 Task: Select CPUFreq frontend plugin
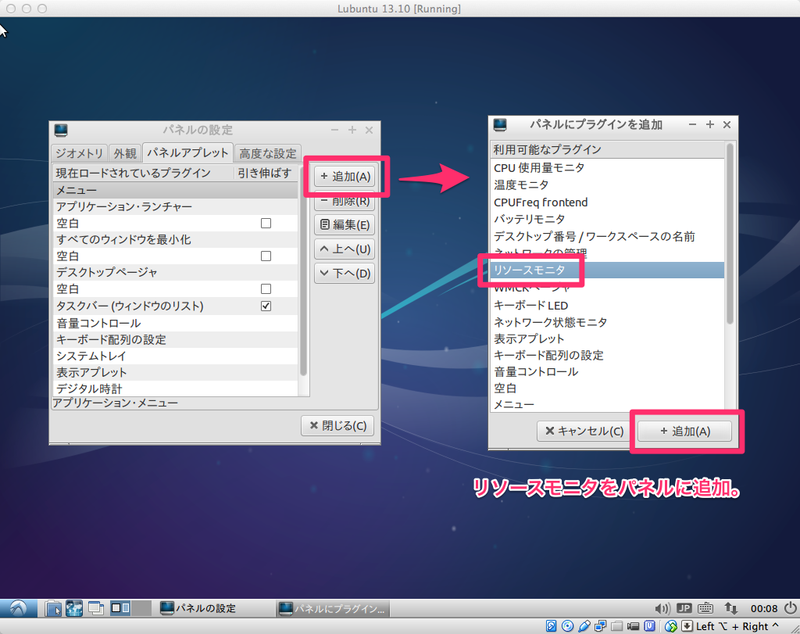[x=607, y=202]
